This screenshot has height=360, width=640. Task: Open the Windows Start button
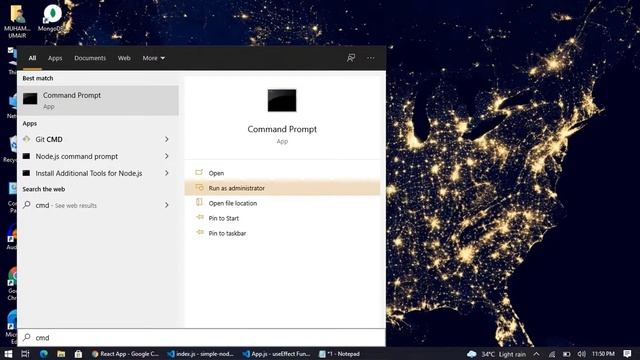(8, 353)
